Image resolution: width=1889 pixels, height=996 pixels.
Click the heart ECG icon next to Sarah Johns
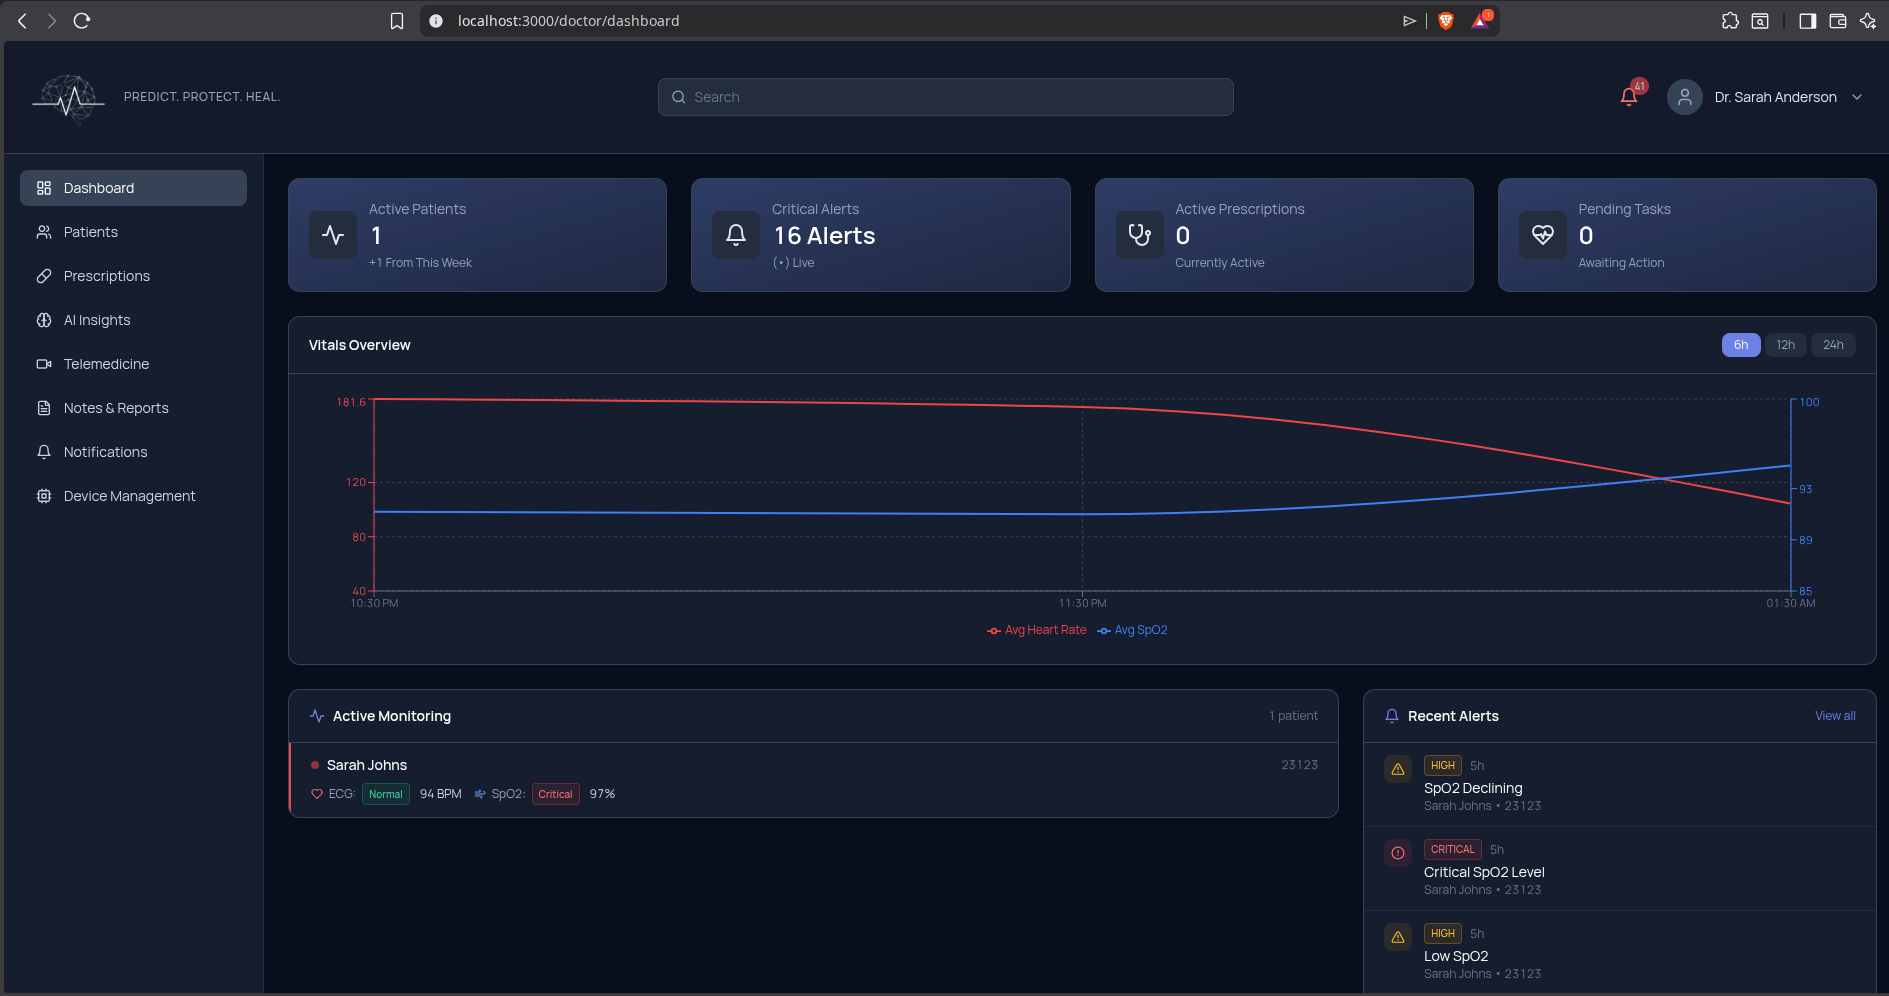coord(316,793)
